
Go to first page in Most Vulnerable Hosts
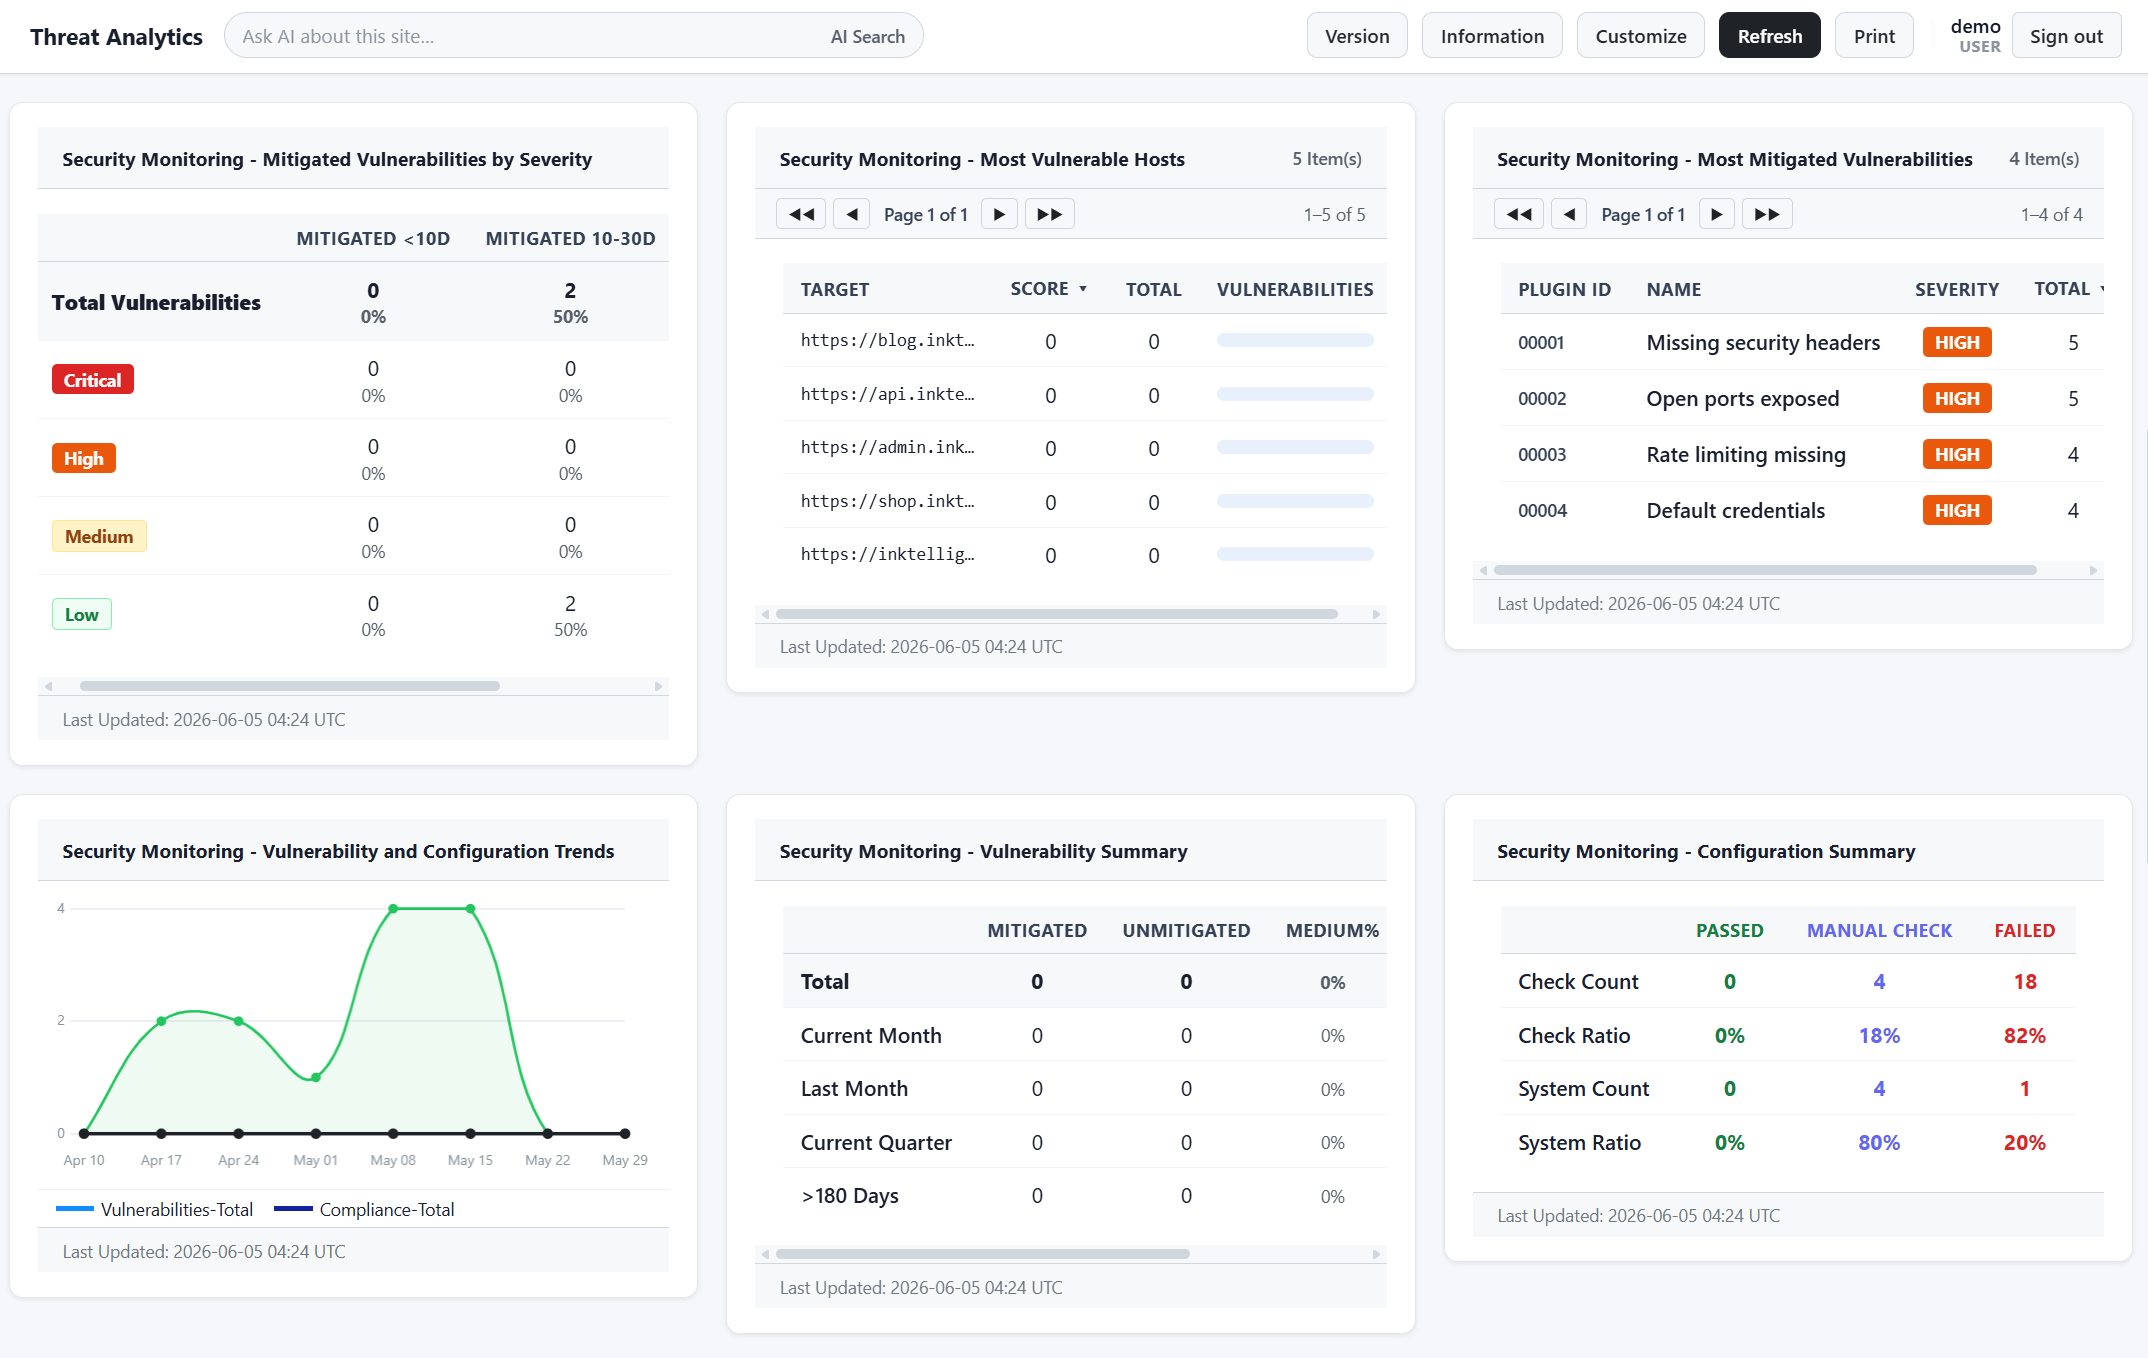point(801,214)
